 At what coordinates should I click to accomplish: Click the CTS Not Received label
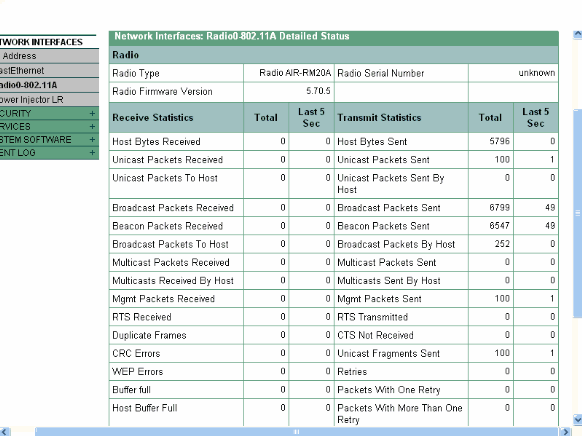click(375, 335)
